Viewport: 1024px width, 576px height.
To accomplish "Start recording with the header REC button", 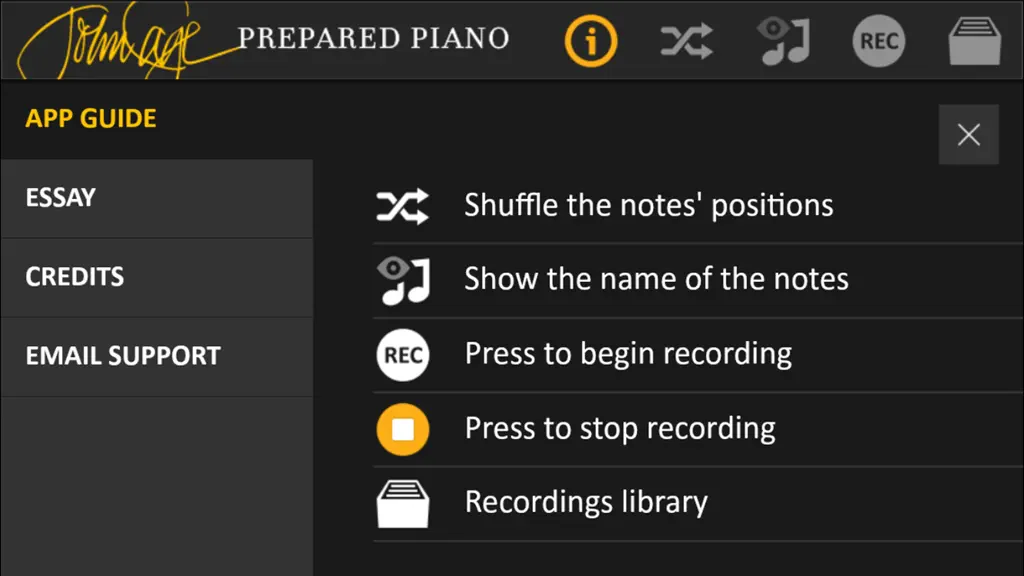I will (879, 41).
